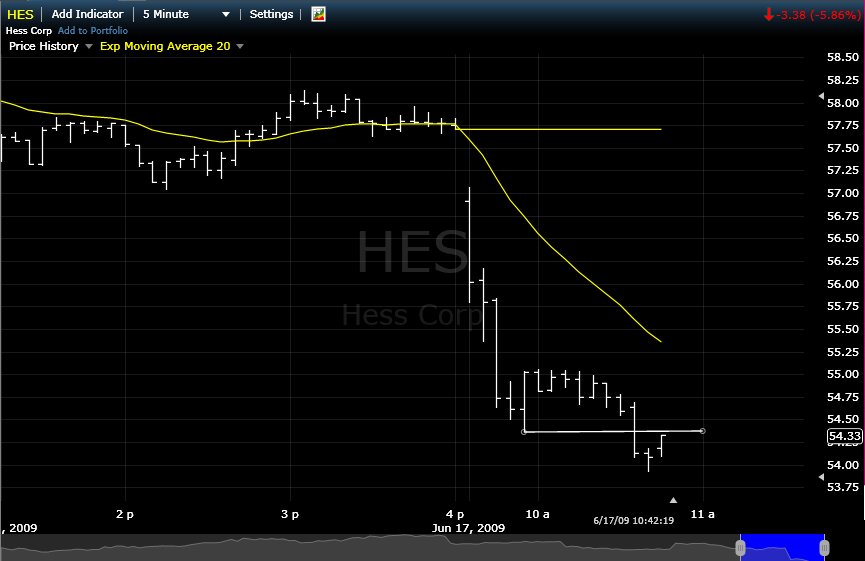Click the Price History label
Screen dimensions: 865x561
[x=44, y=46]
